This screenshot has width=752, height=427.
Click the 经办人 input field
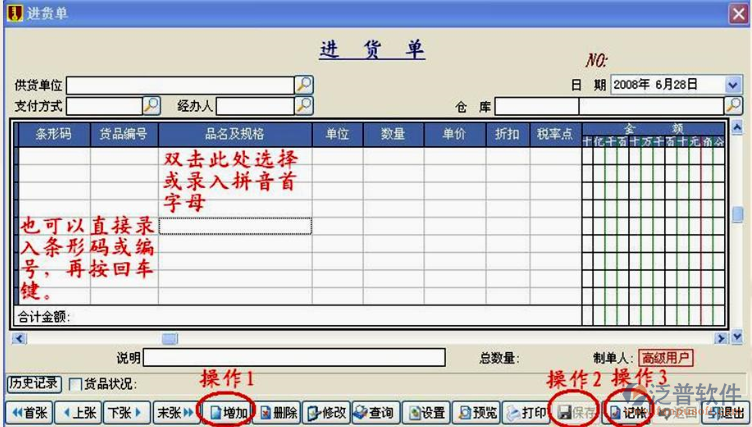pos(255,106)
